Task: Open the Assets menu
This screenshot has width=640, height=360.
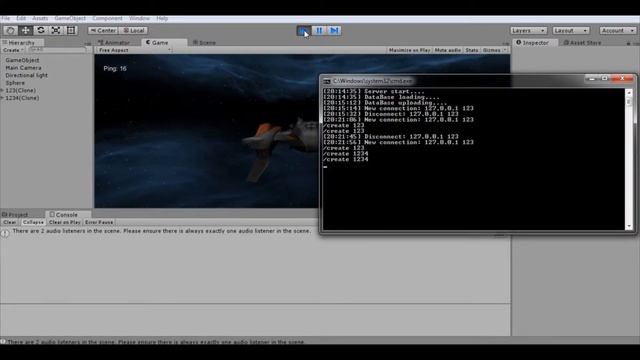Action: (x=40, y=18)
